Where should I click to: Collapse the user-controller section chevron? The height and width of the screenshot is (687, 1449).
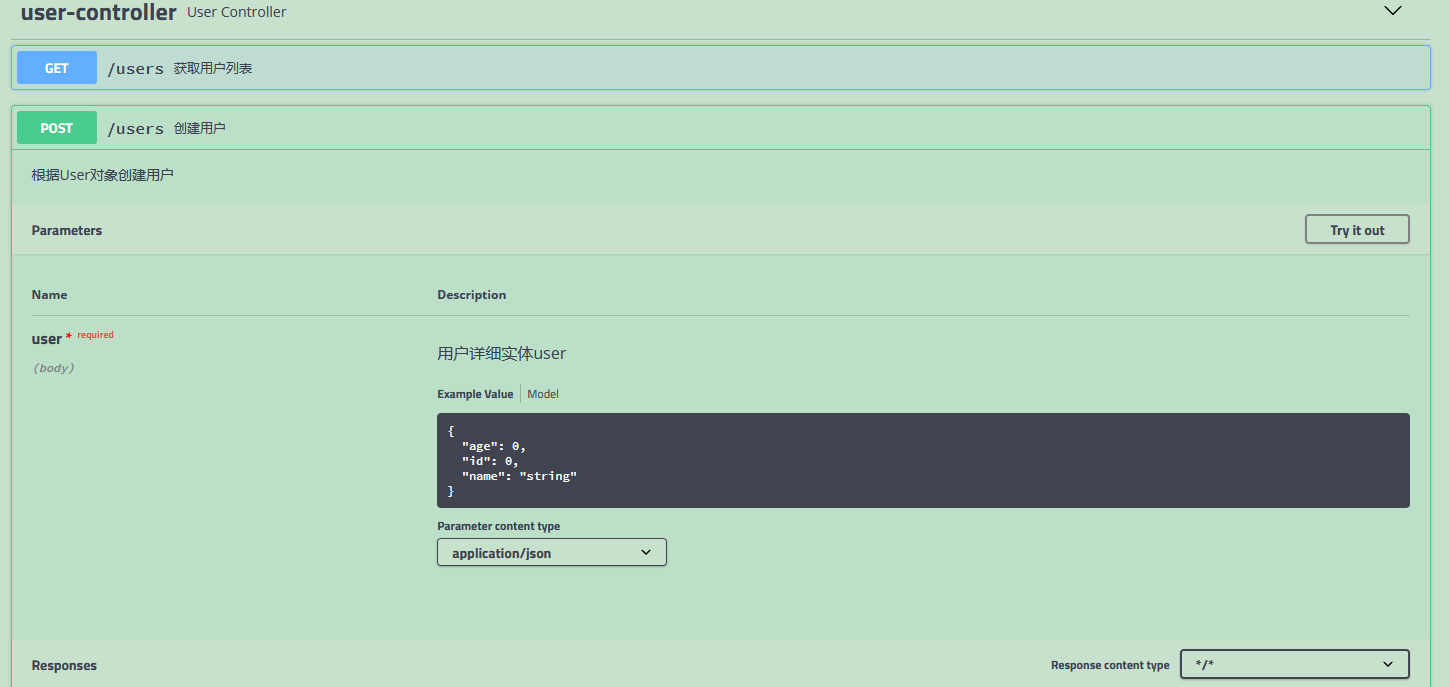pos(1392,11)
